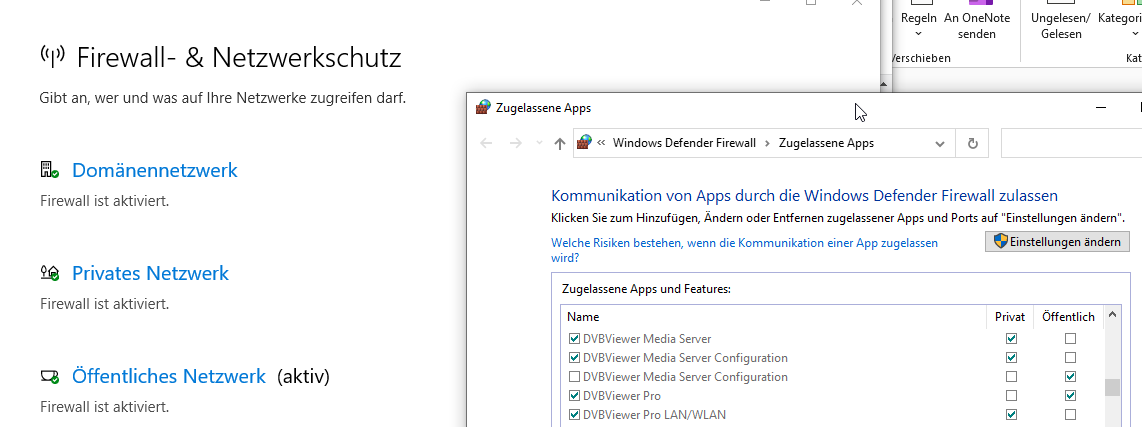
Task: Click the refresh button beside the address bar
Action: [971, 143]
